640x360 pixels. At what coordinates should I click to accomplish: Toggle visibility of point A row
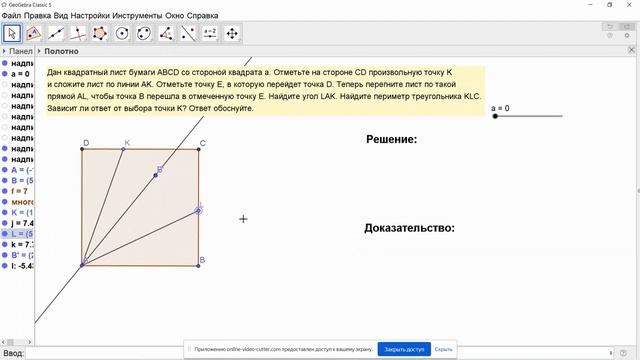pos(5,170)
